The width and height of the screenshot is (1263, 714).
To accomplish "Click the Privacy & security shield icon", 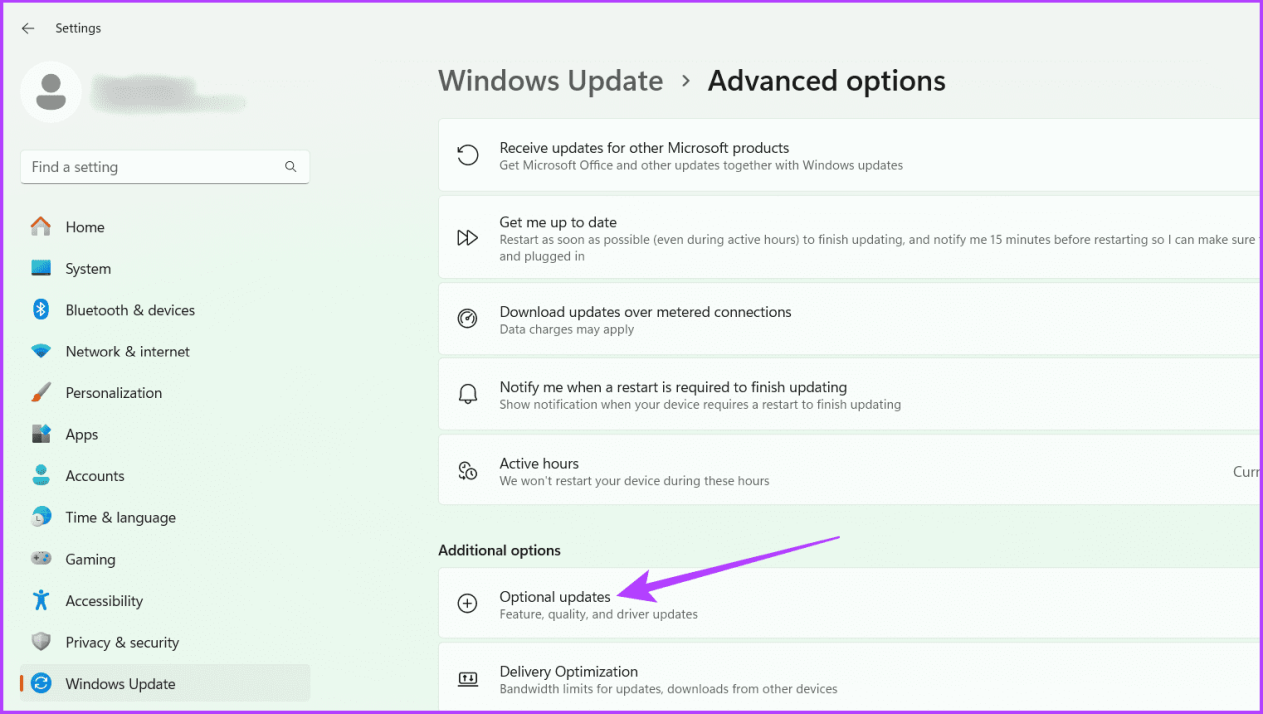I will (x=41, y=642).
